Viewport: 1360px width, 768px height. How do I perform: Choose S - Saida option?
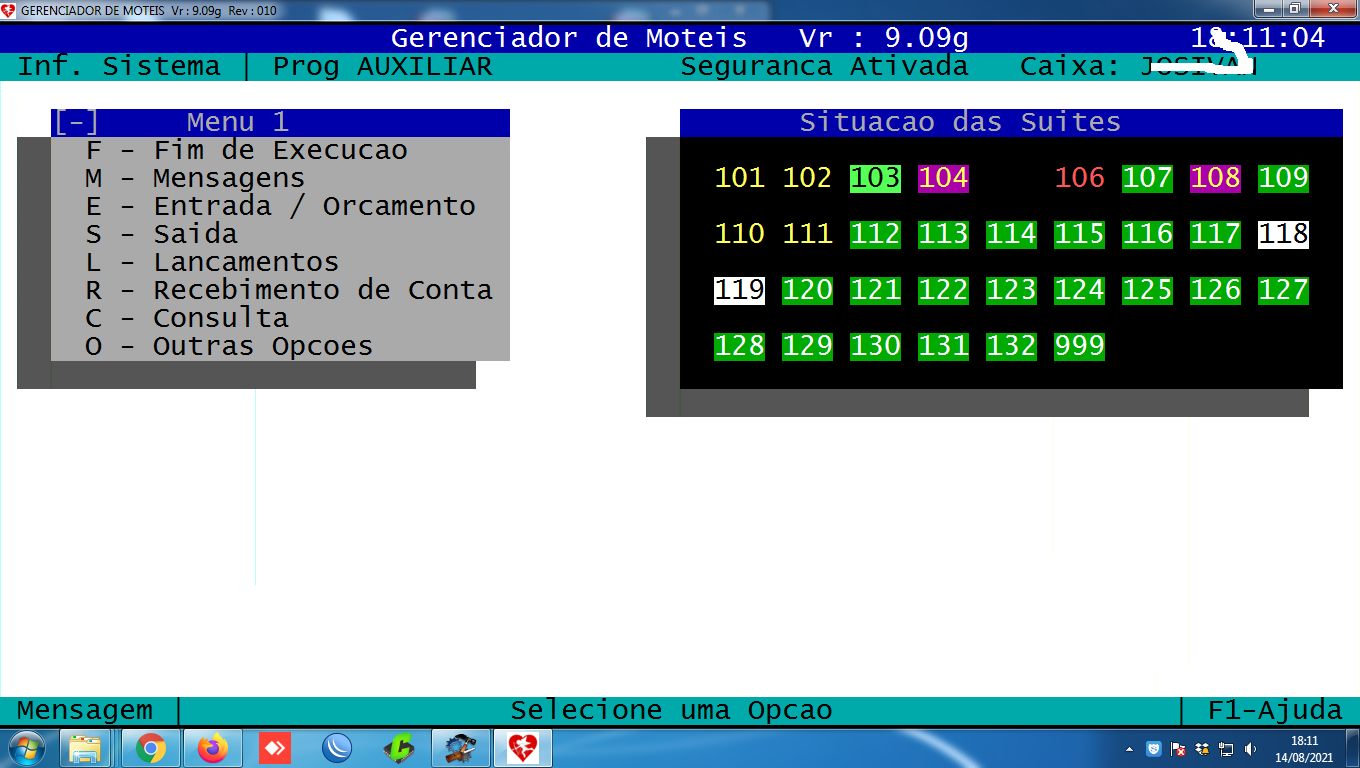280,234
